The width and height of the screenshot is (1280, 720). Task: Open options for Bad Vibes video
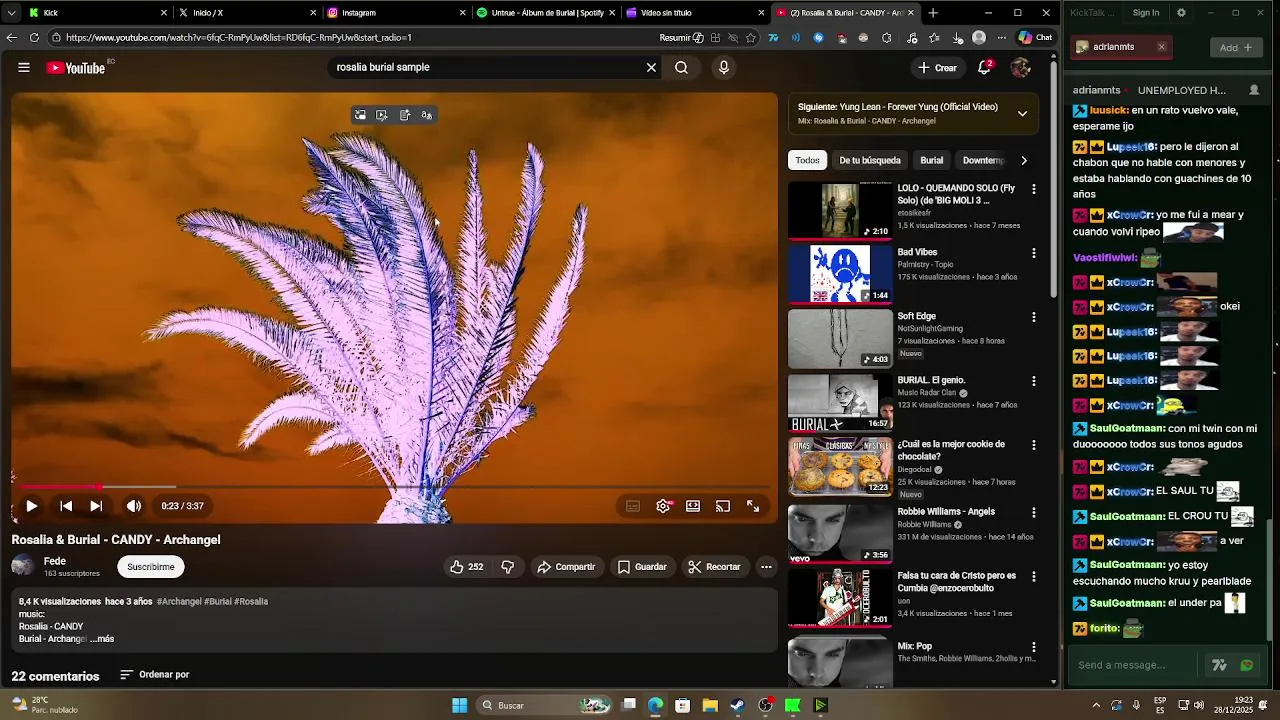tap(1034, 253)
